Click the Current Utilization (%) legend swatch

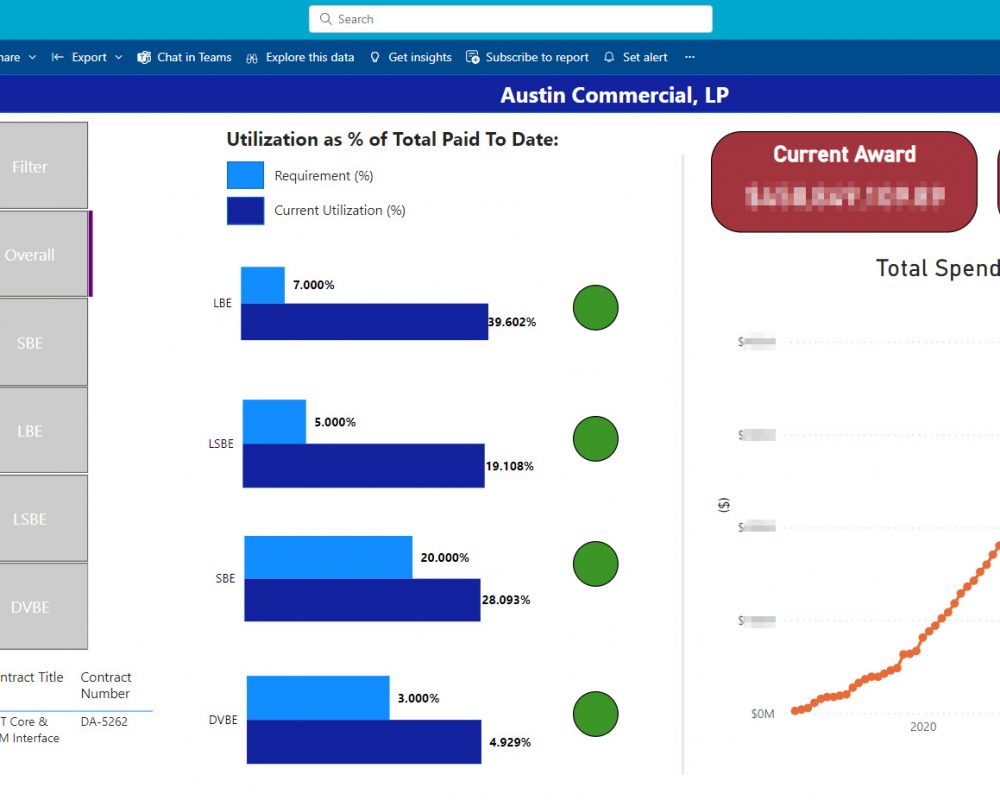click(246, 211)
